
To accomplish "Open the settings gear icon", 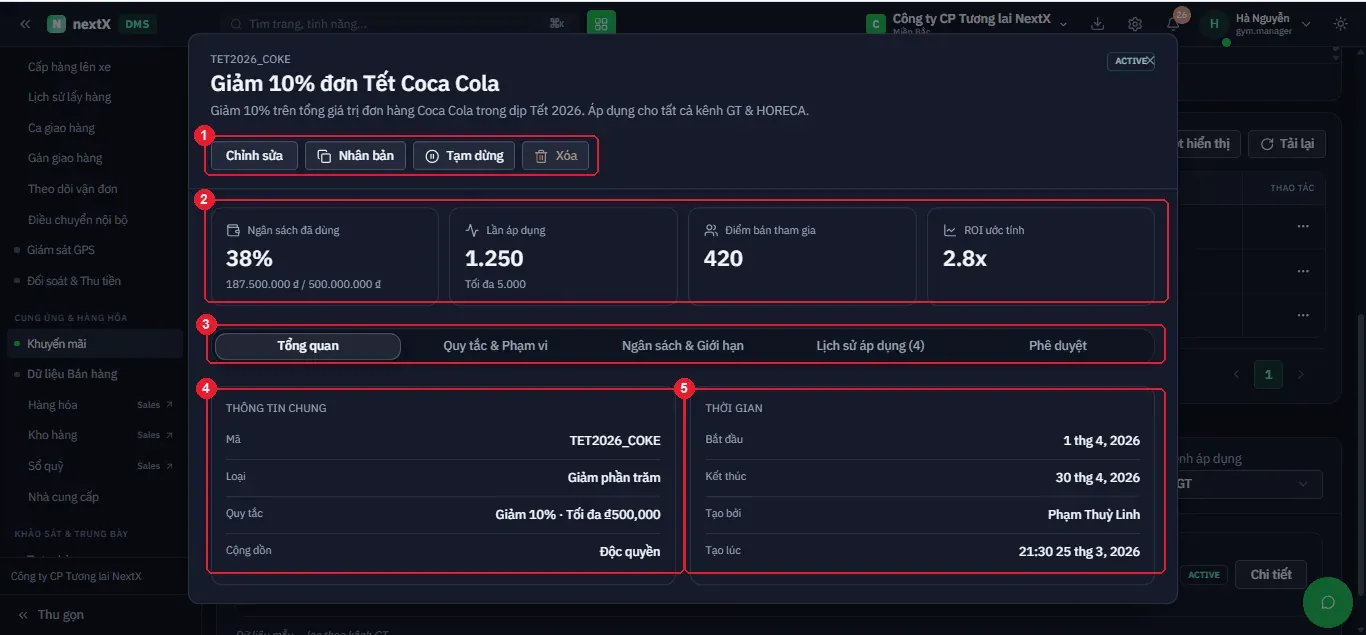I will [x=1135, y=24].
